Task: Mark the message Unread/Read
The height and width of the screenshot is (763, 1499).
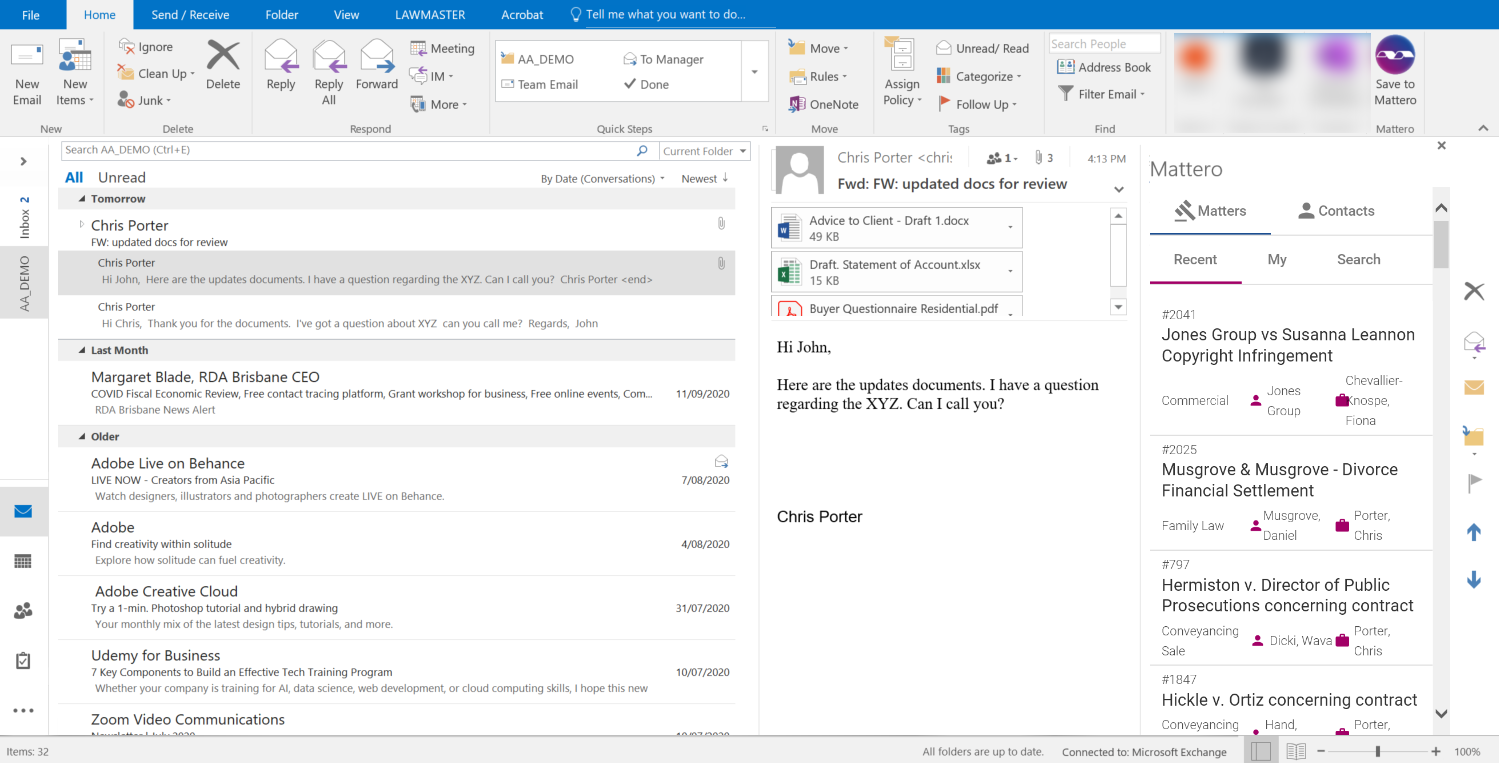Action: click(x=982, y=47)
